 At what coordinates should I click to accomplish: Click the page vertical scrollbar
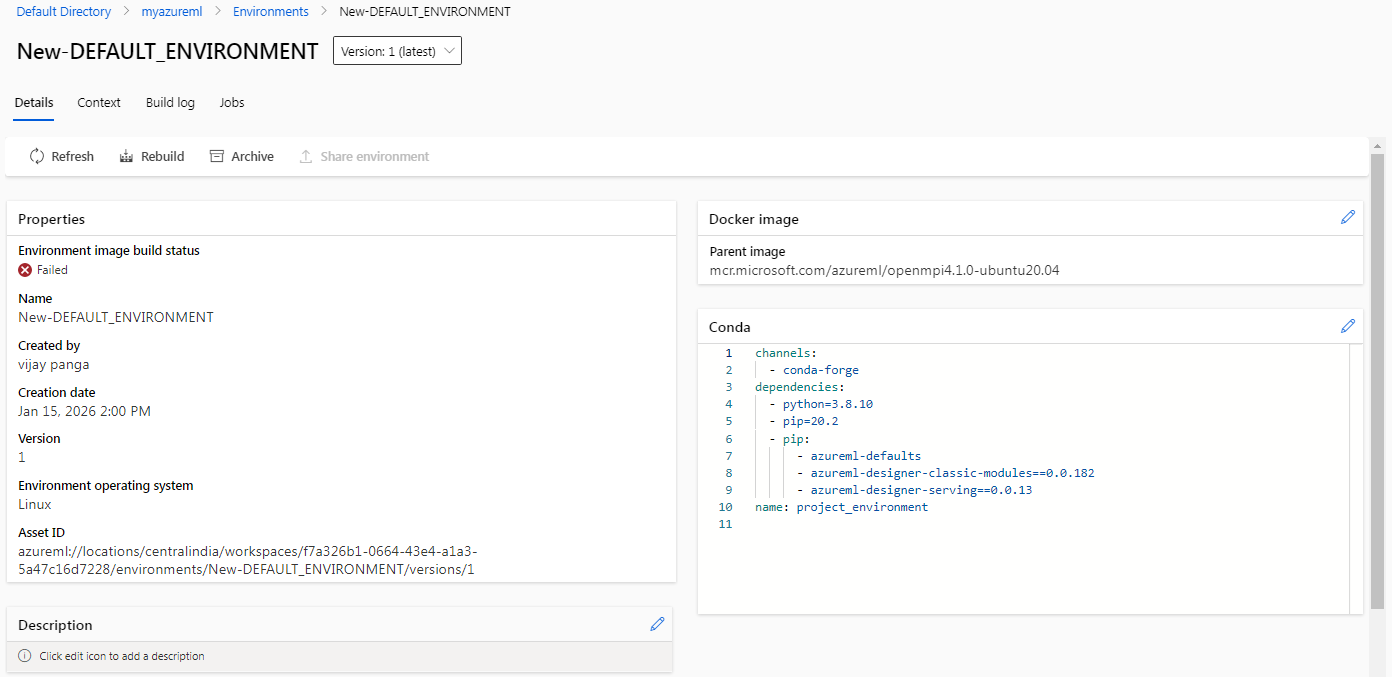click(1377, 380)
